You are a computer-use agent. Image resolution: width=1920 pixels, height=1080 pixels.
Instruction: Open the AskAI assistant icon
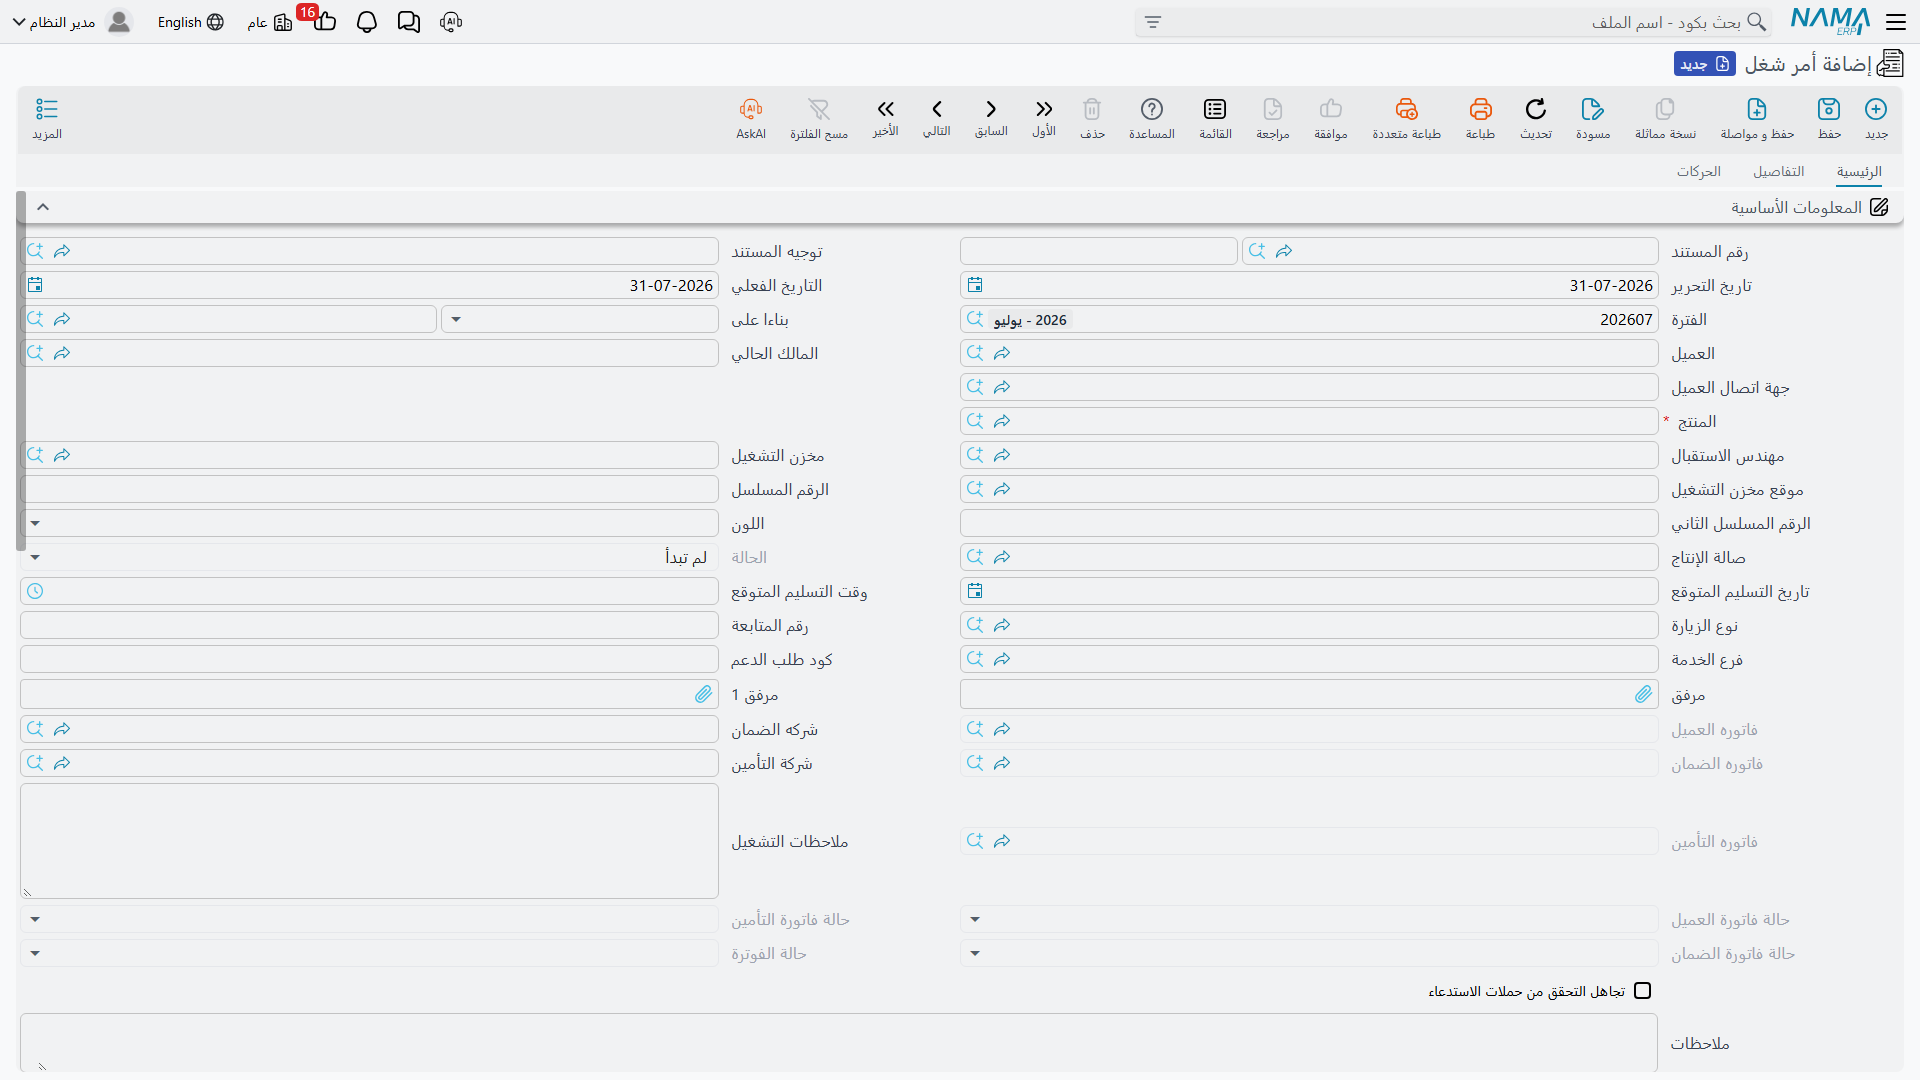[x=751, y=109]
